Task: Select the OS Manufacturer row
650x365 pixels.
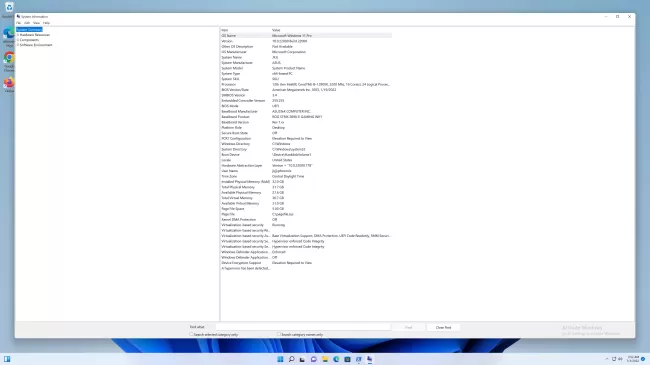Action: (x=306, y=52)
